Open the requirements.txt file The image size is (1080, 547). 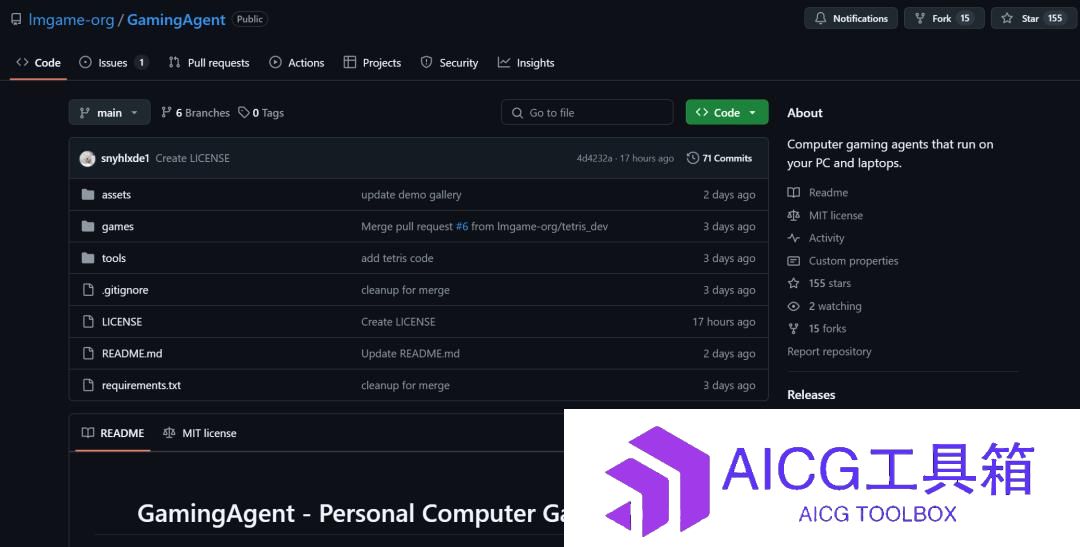(x=141, y=385)
